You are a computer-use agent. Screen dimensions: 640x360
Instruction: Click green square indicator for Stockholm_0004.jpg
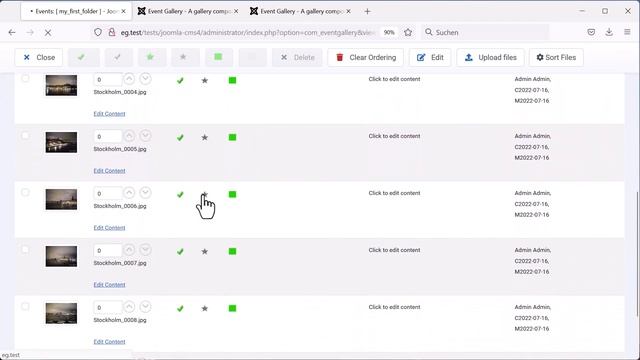pos(232,80)
